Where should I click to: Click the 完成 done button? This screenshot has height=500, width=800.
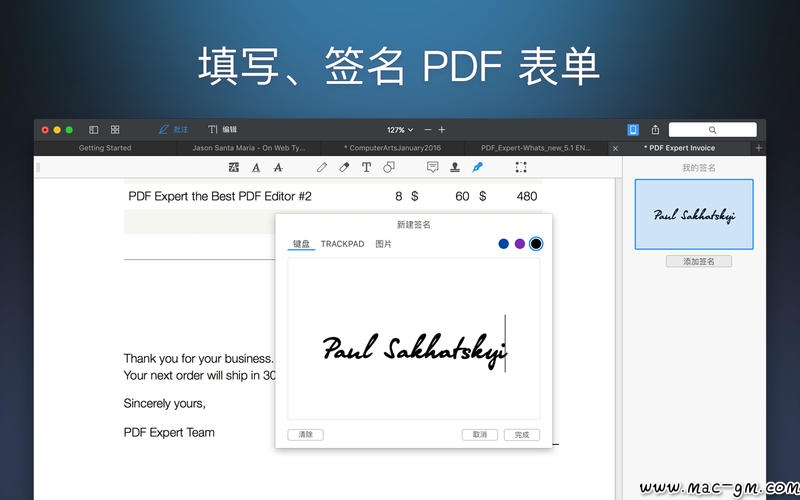(x=522, y=435)
